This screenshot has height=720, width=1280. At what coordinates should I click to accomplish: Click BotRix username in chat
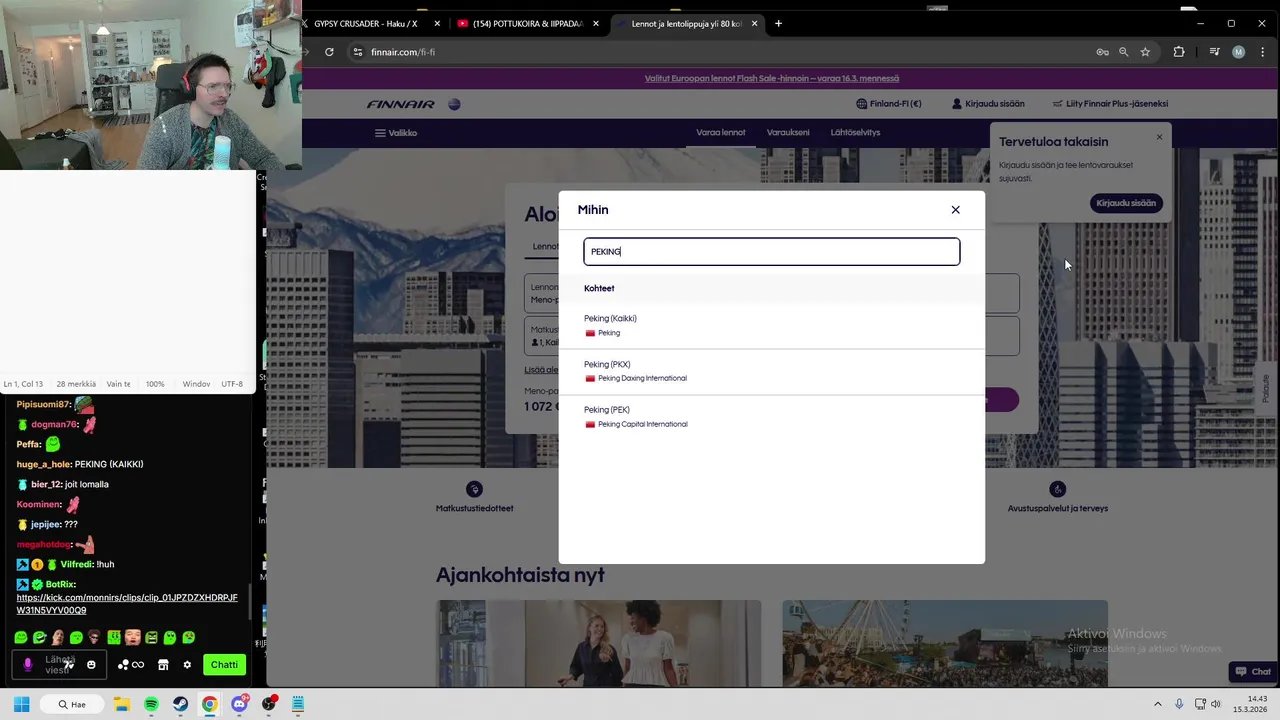tap(59, 584)
